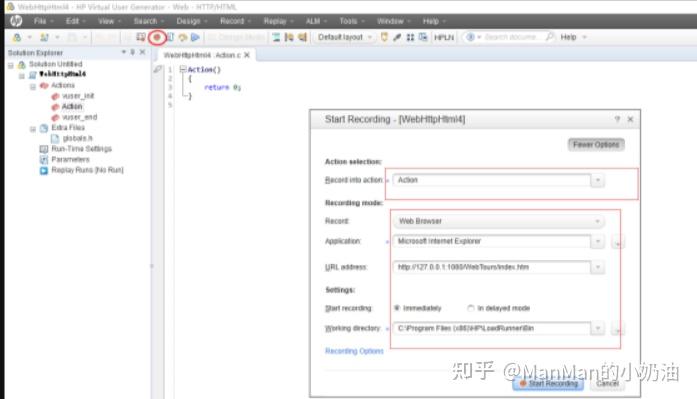Select vuser_init action in tree
Image resolution: width=697 pixels, height=399 pixels.
[78, 96]
